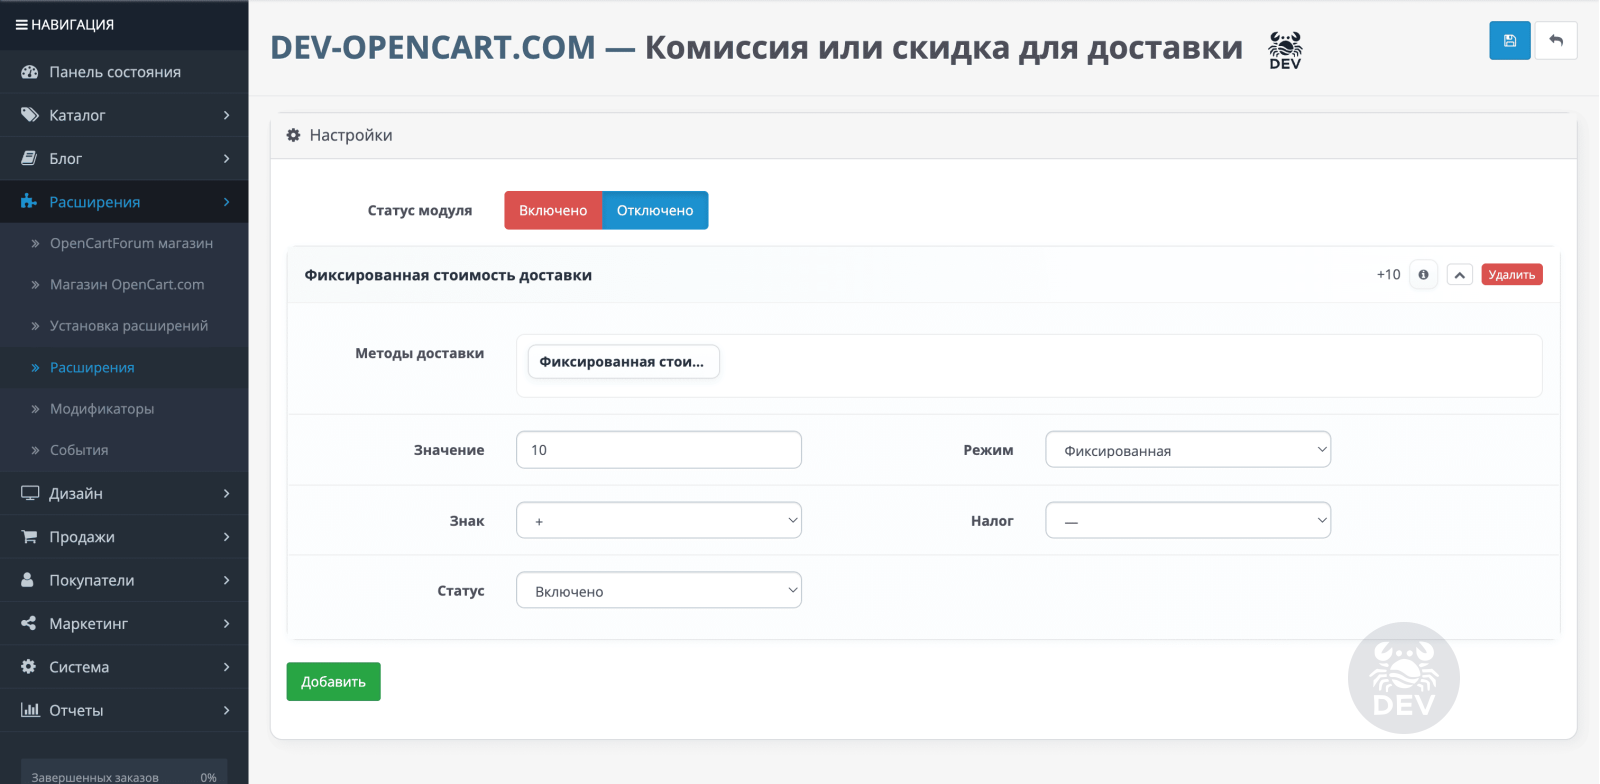
Task: Open the Знак dropdown
Action: [x=659, y=520]
